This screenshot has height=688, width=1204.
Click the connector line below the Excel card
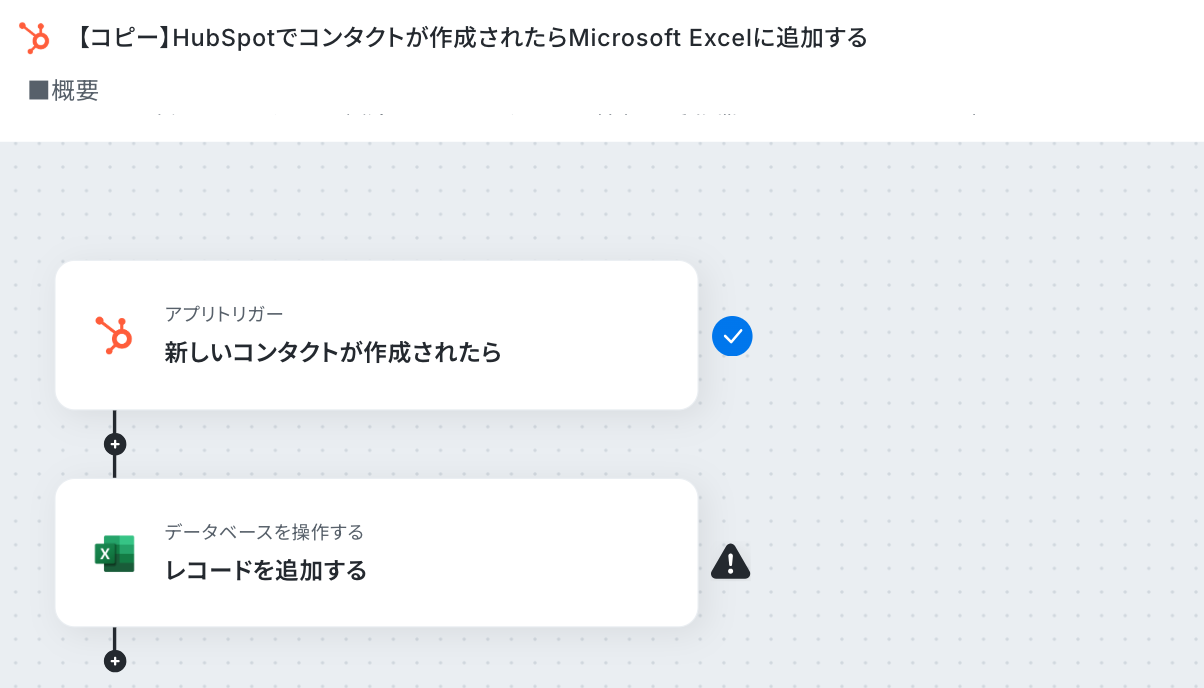point(115,638)
